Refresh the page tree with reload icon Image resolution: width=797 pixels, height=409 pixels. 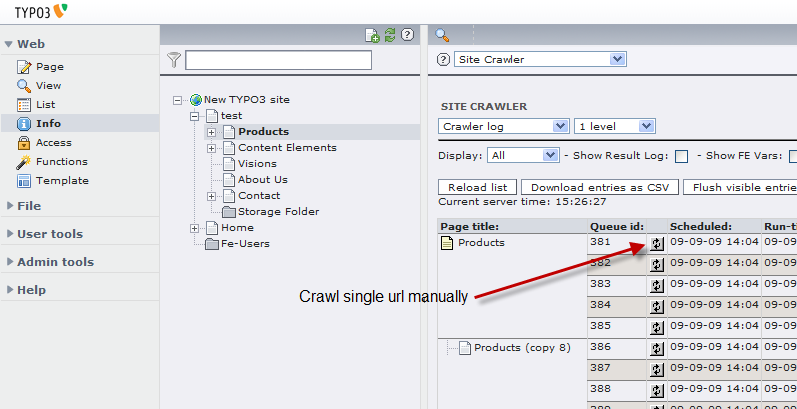389,35
